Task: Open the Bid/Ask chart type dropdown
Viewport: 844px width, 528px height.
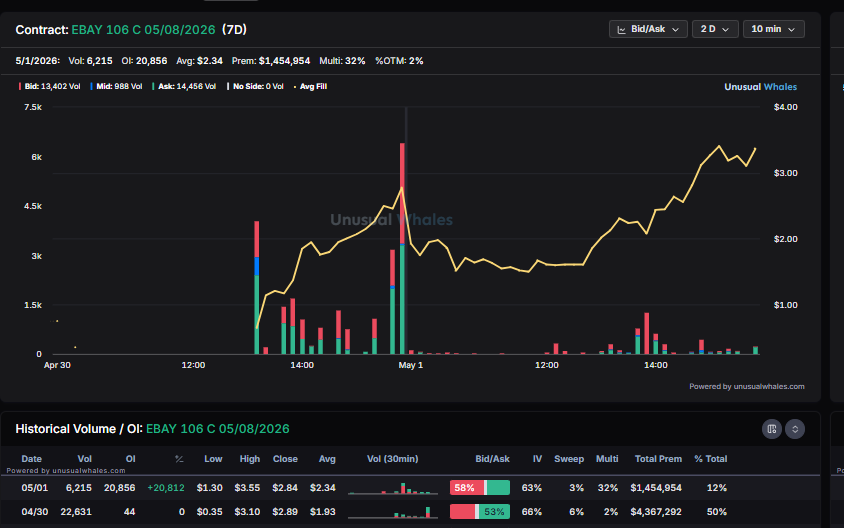Action: click(x=648, y=29)
